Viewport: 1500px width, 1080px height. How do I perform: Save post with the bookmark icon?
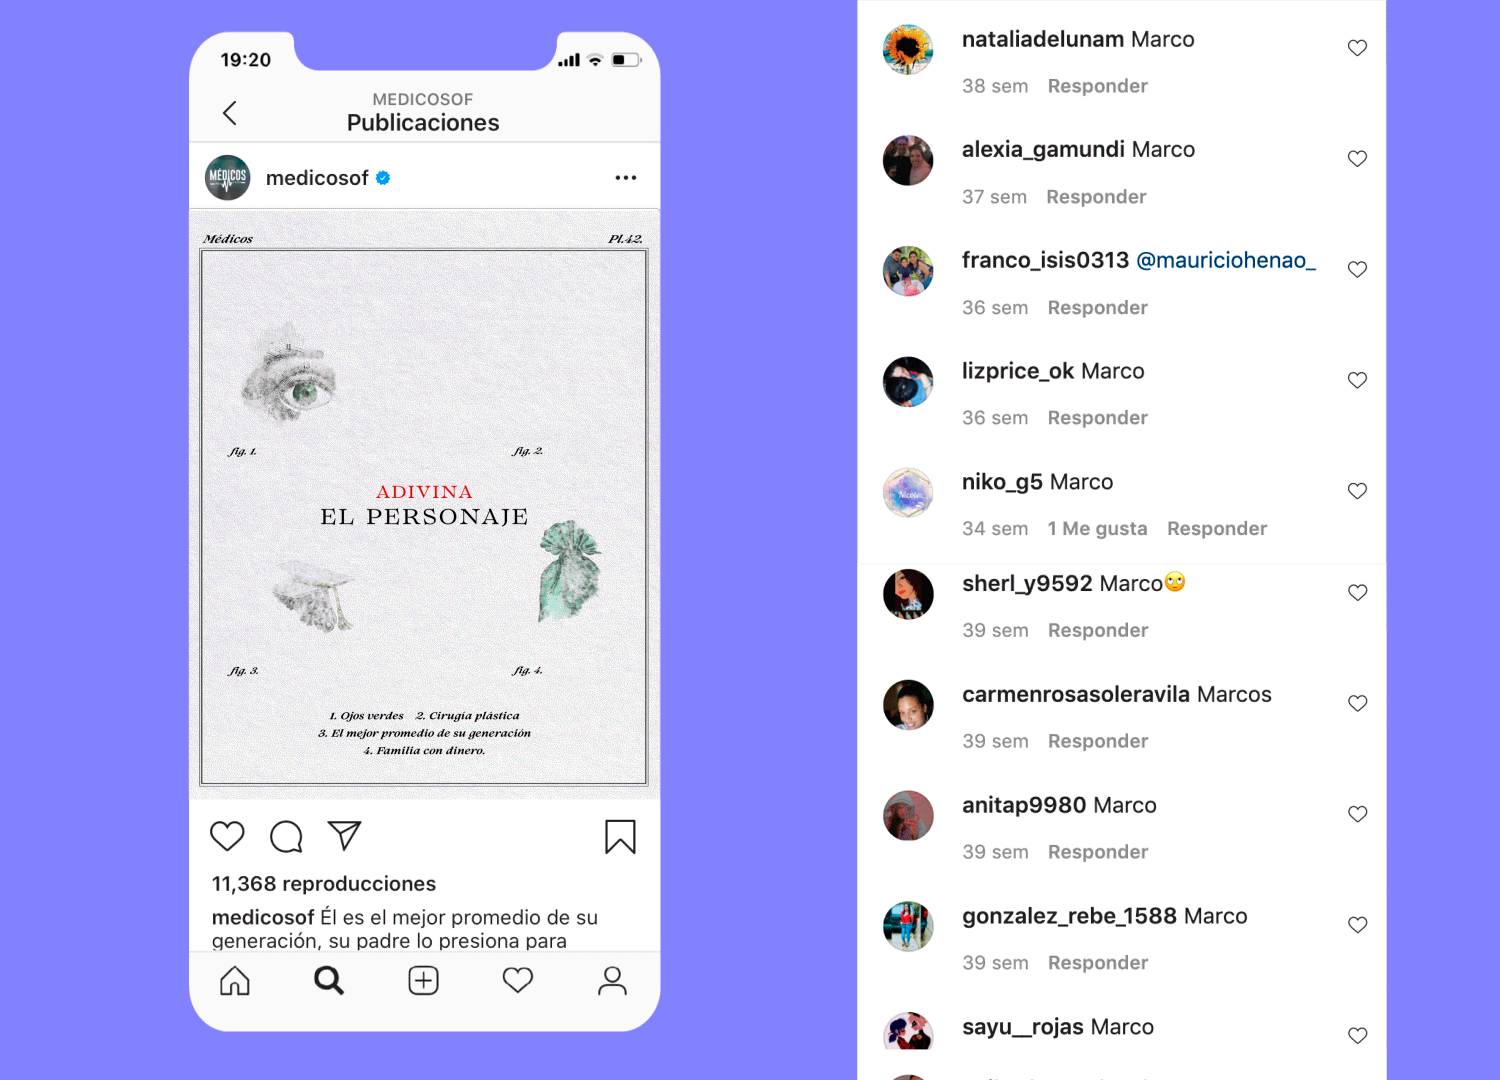(620, 837)
